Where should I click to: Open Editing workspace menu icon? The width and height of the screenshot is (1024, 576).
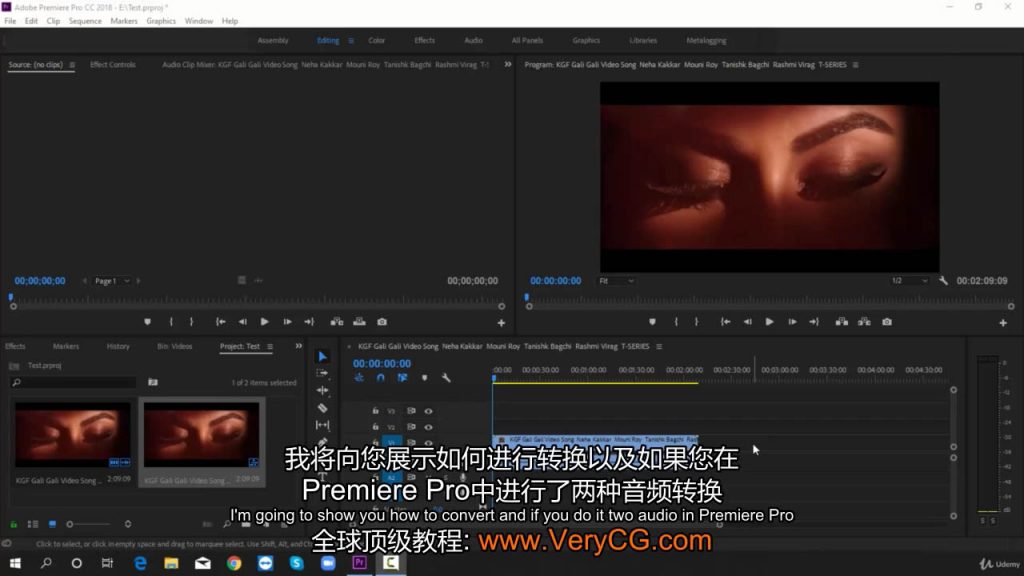351,40
